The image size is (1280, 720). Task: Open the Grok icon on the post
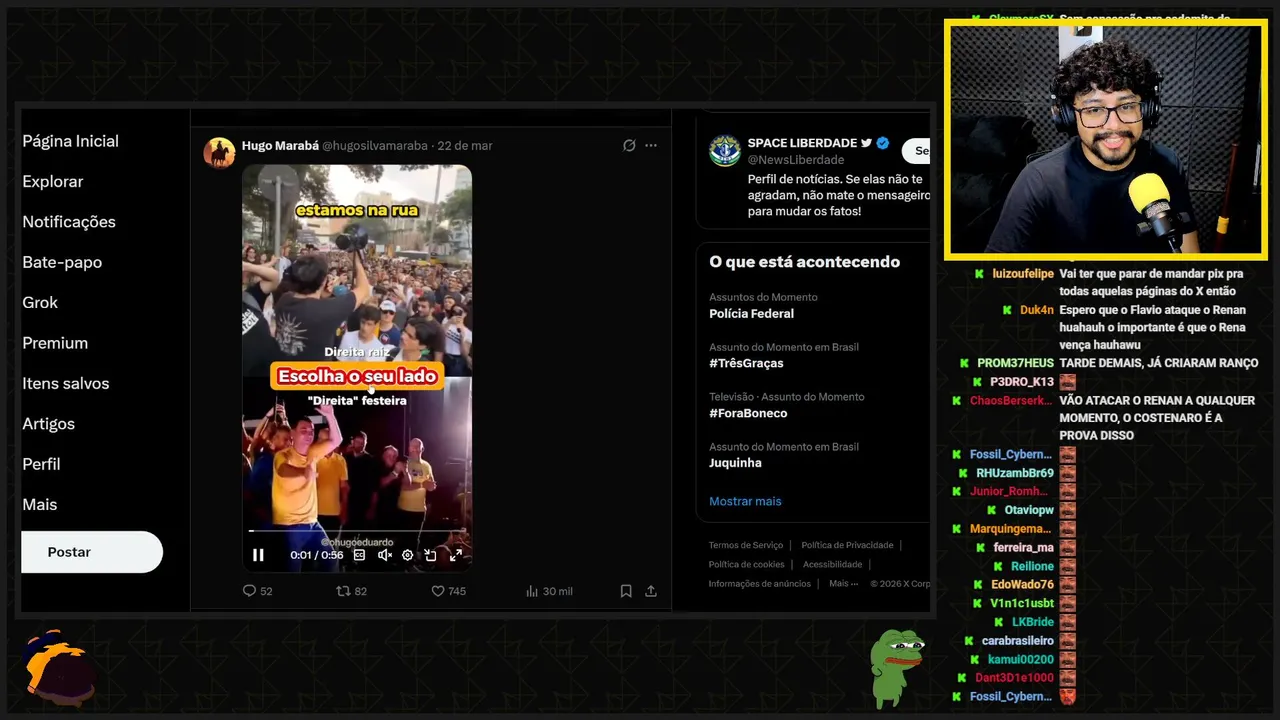629,145
